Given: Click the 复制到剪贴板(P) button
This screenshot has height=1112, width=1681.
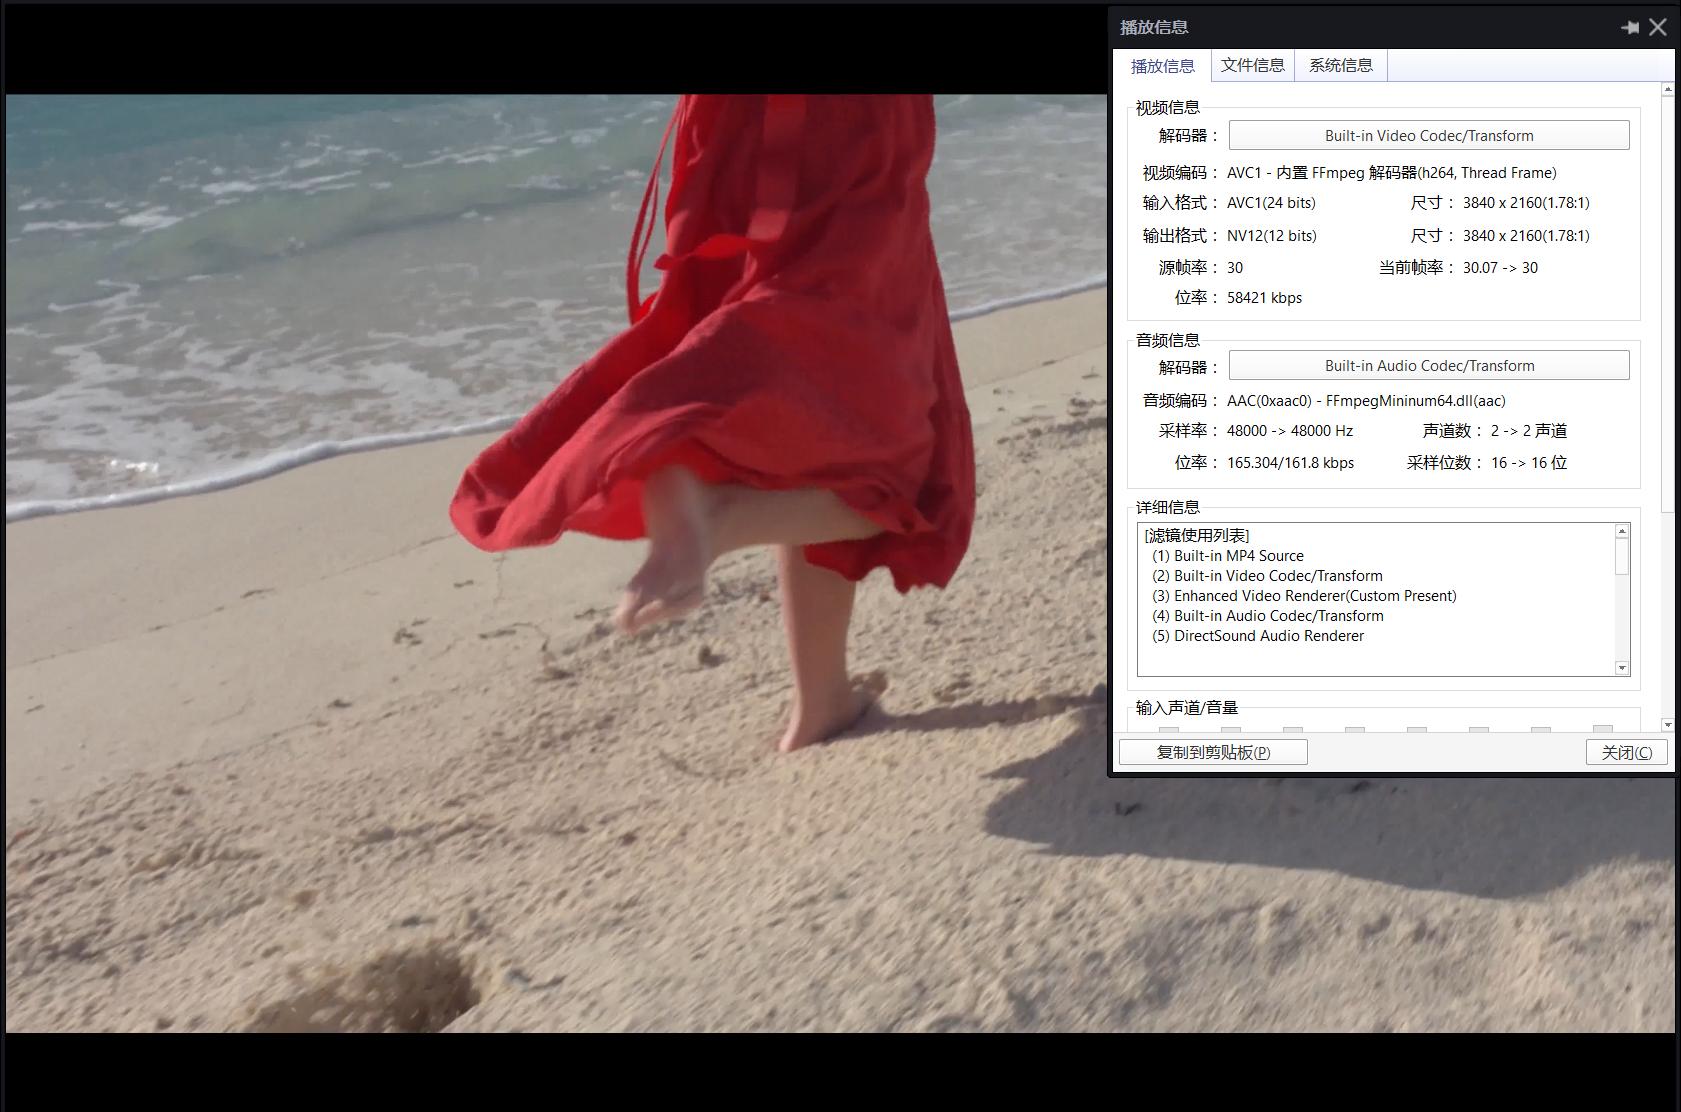Looking at the screenshot, I should coord(1213,751).
